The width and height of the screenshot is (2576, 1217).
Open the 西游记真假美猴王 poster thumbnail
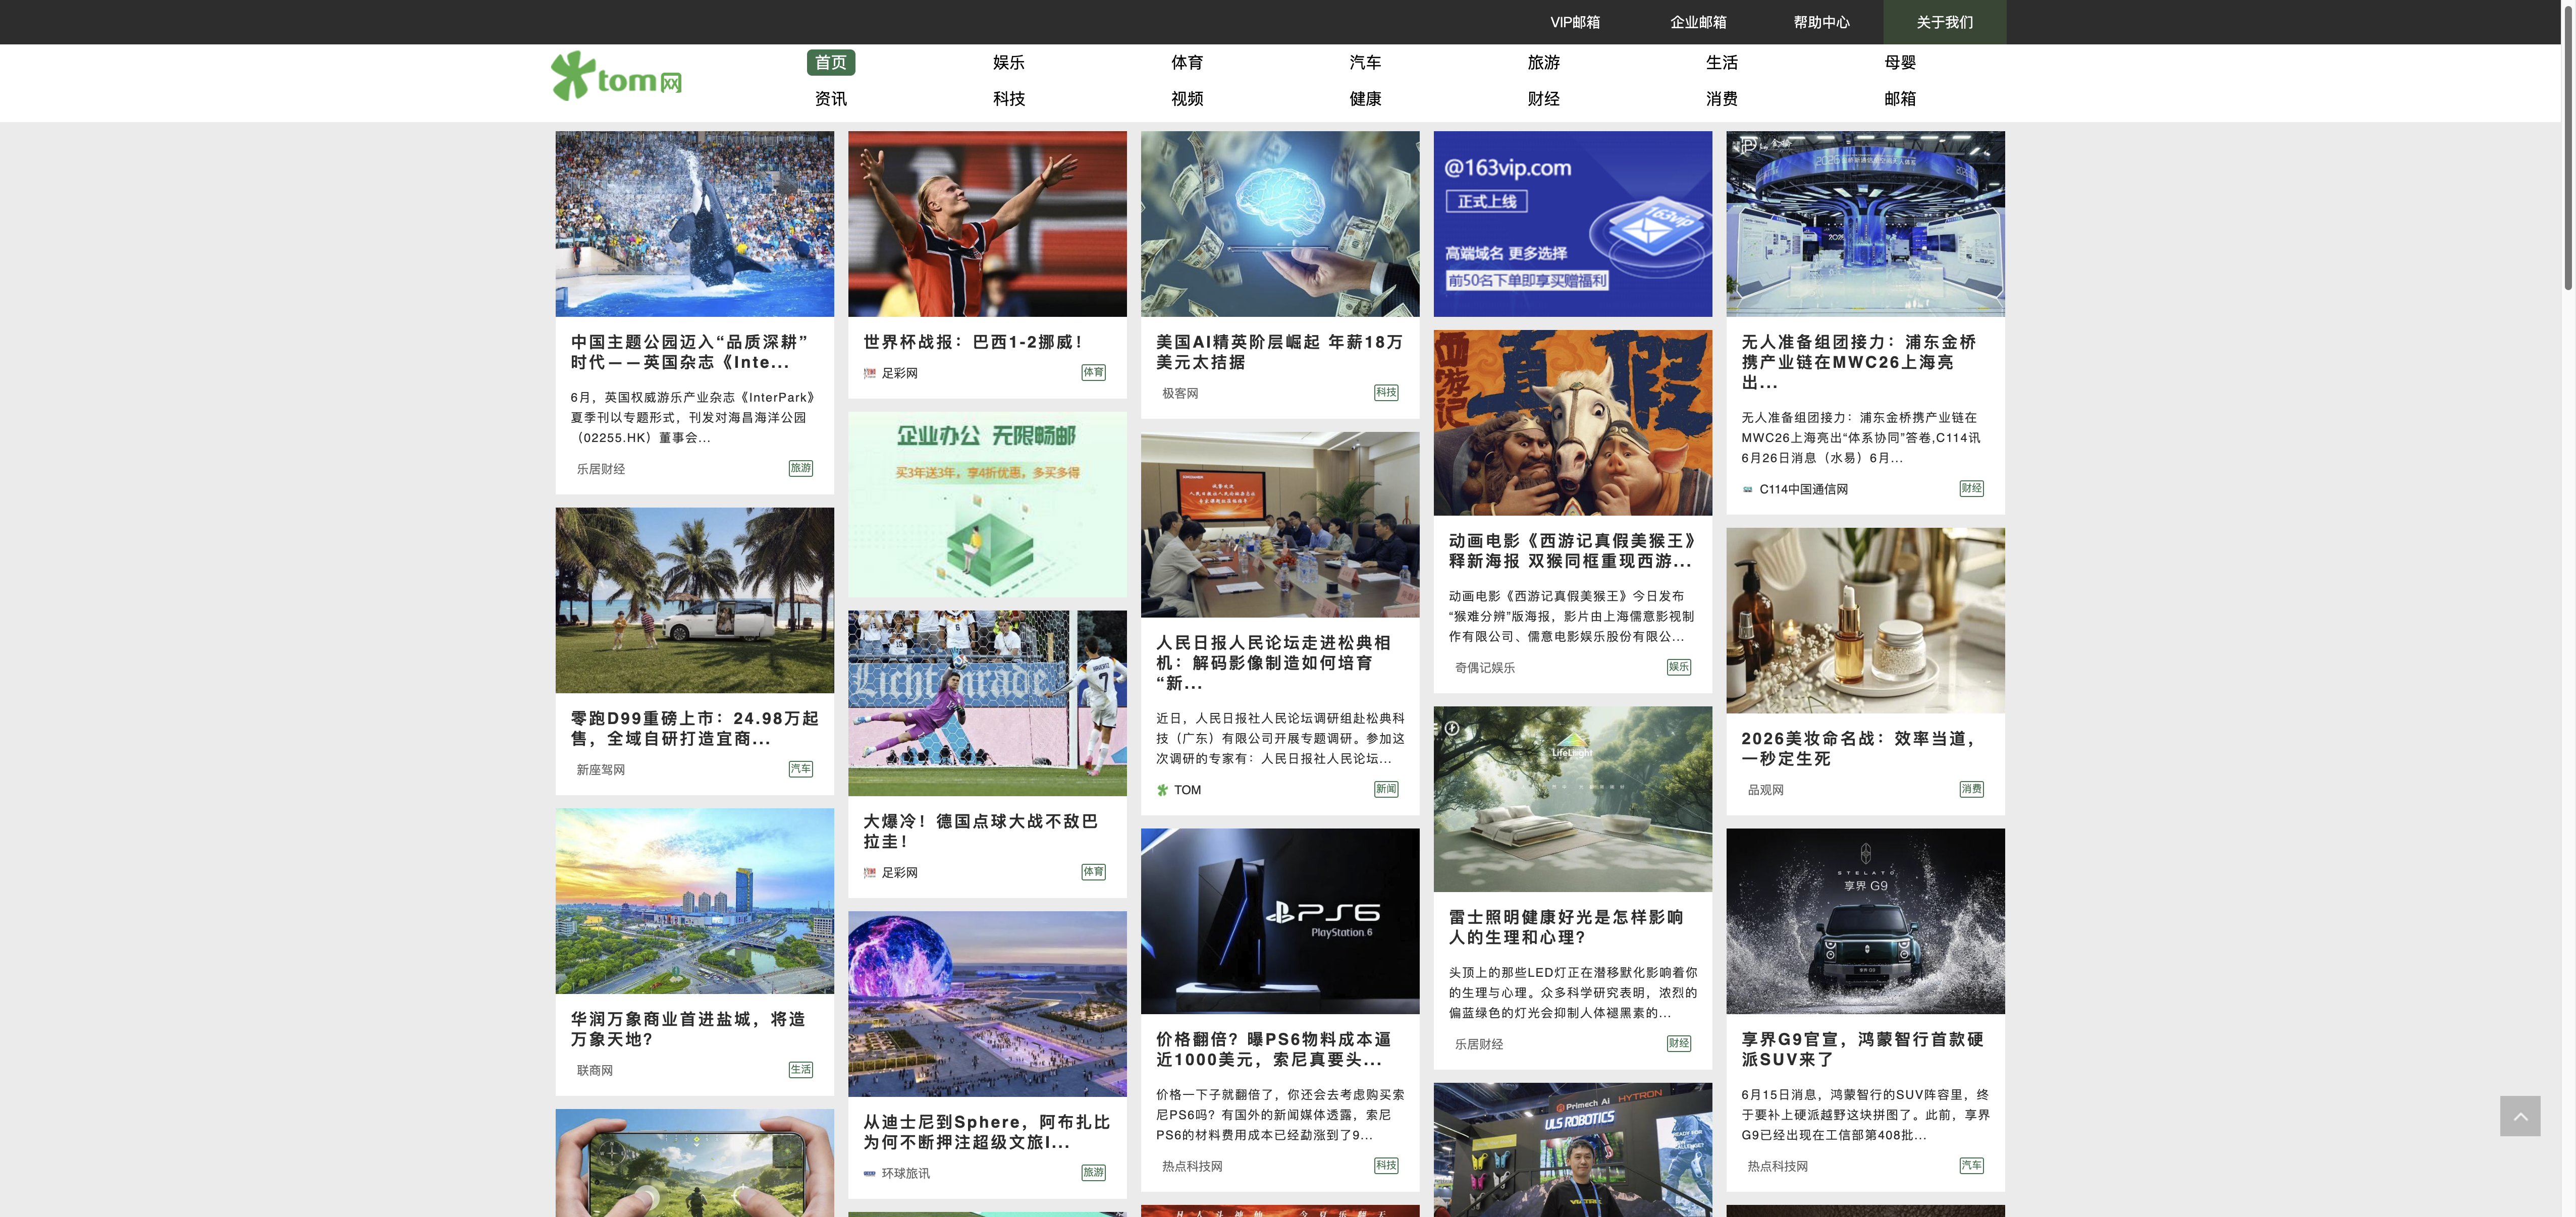point(1572,423)
